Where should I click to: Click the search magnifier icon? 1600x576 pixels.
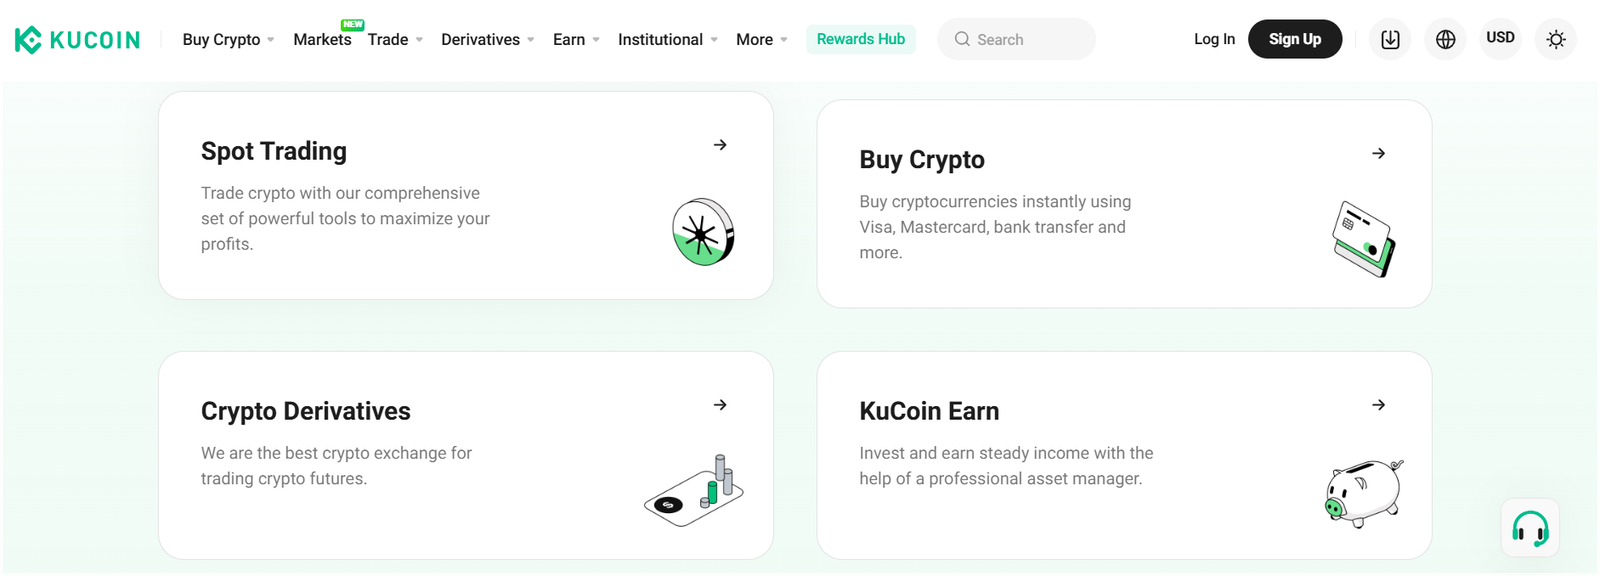click(962, 39)
